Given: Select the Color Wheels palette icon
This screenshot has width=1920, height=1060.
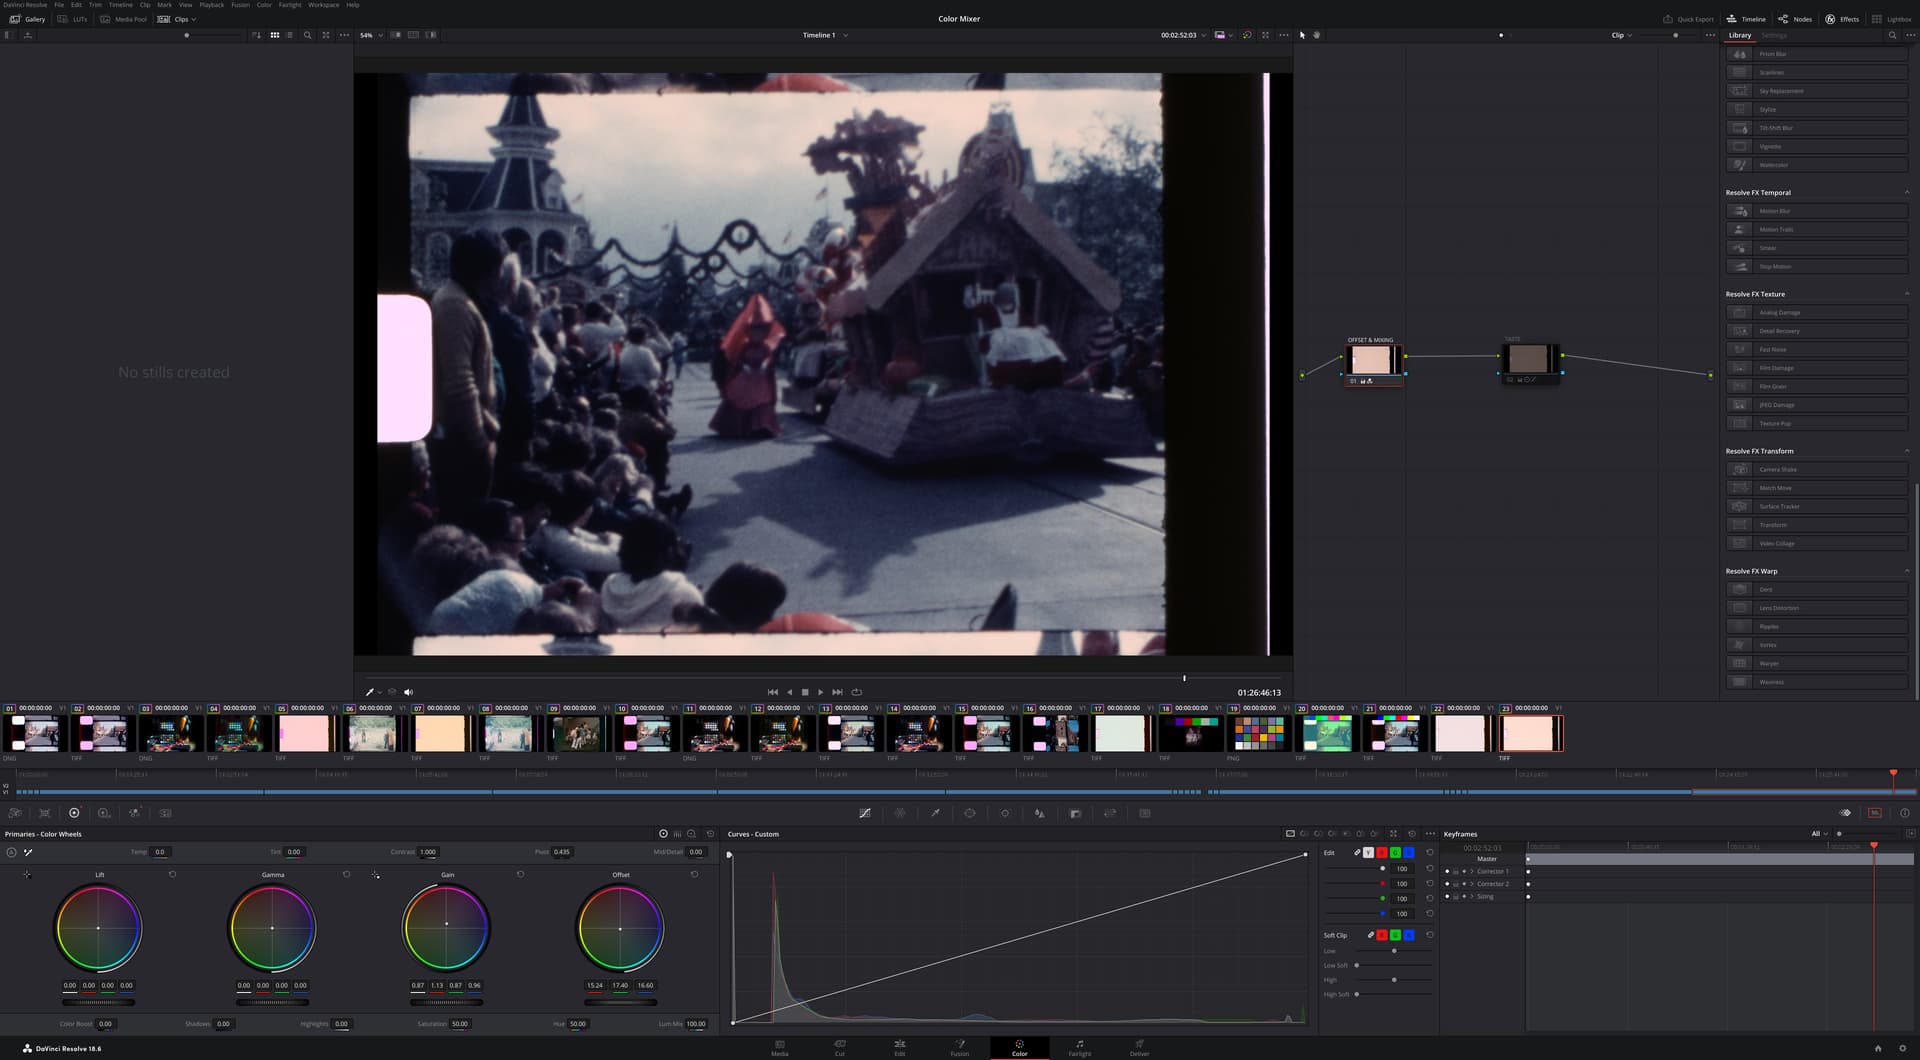Looking at the screenshot, I should tap(74, 813).
